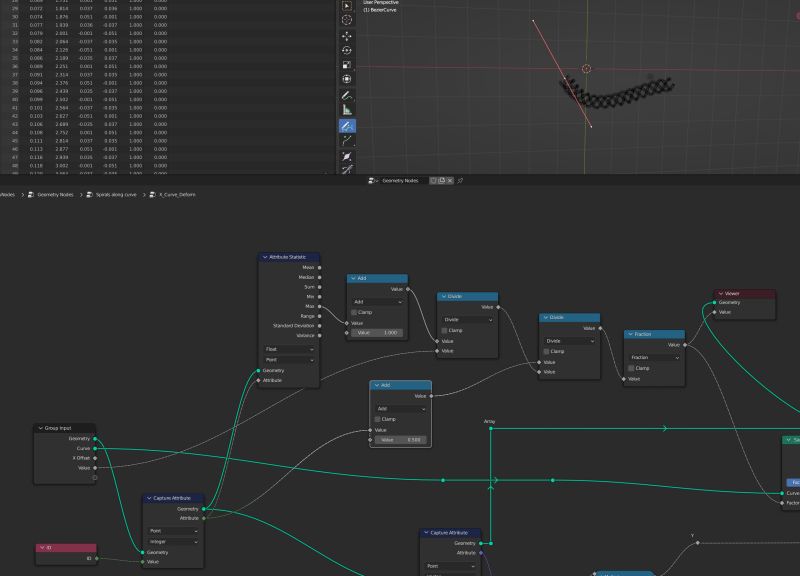Open the operation dropdown on the Add node

[378, 300]
